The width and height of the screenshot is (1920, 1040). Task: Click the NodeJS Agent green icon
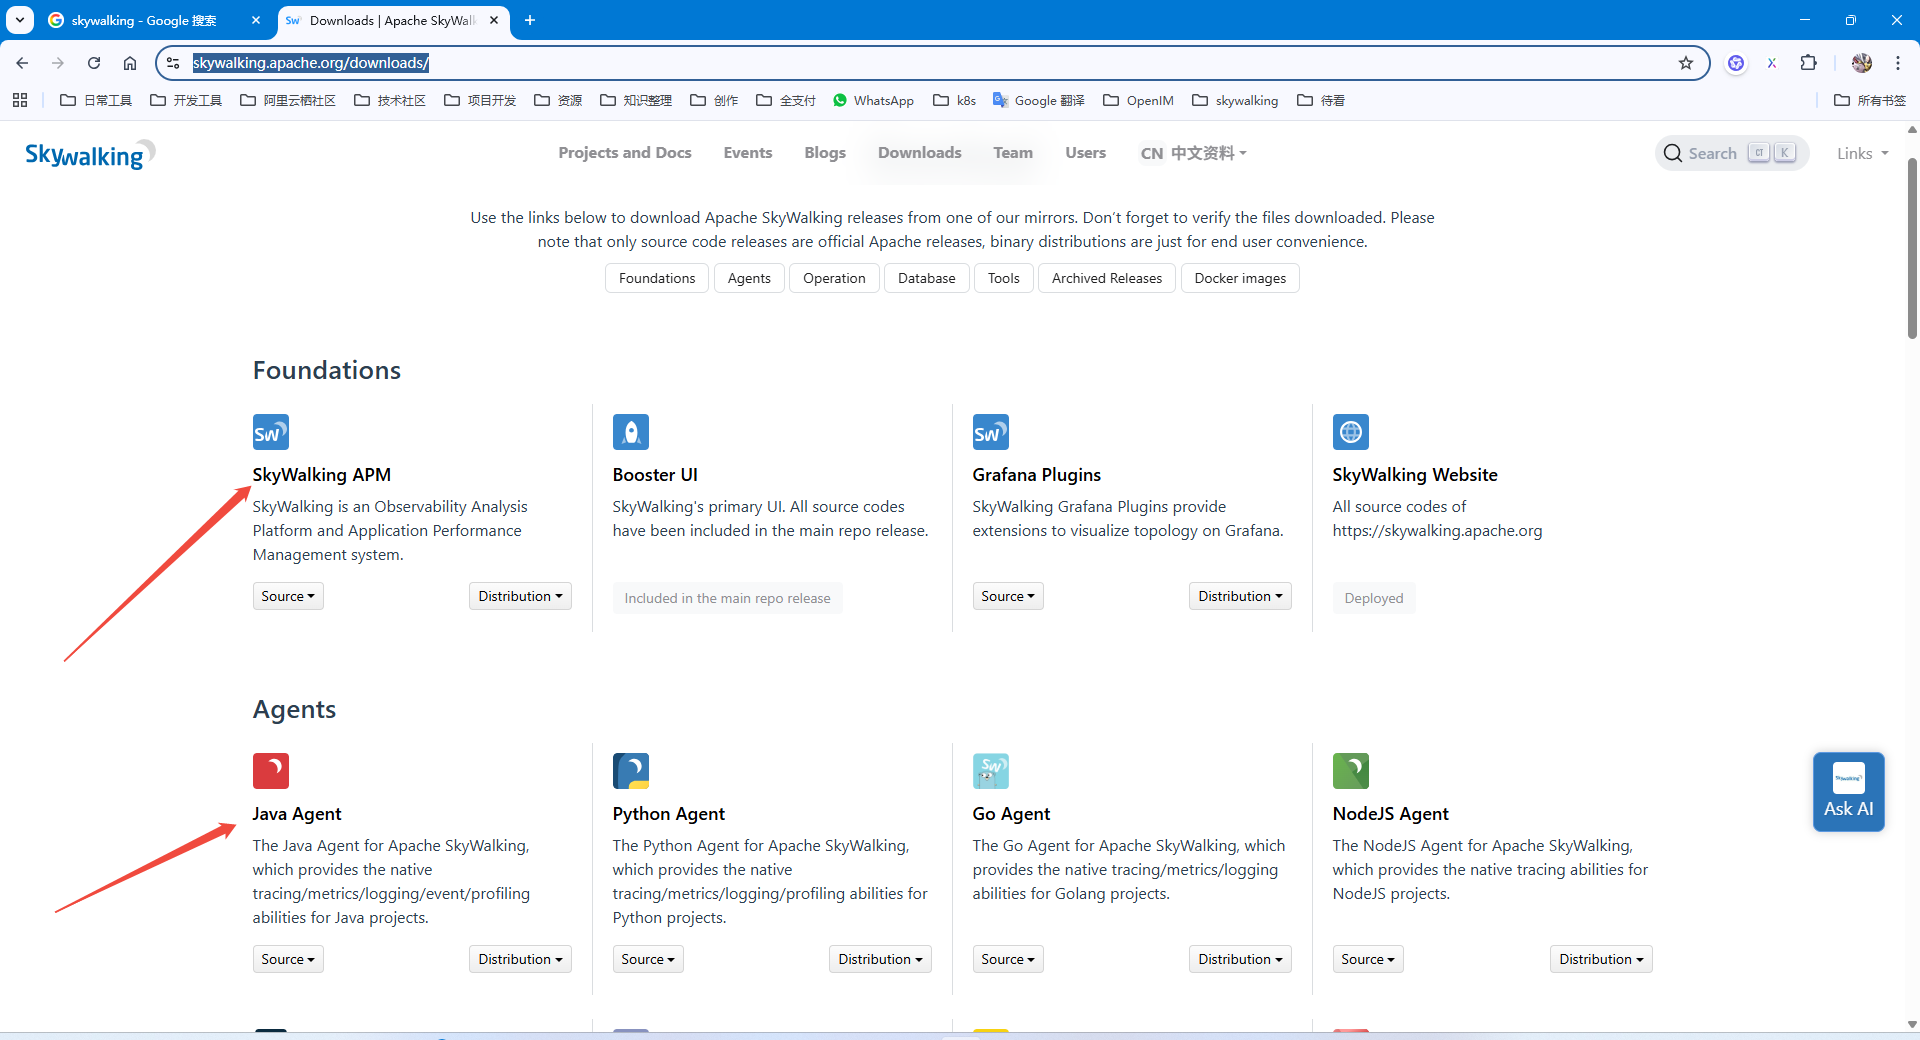click(x=1351, y=771)
